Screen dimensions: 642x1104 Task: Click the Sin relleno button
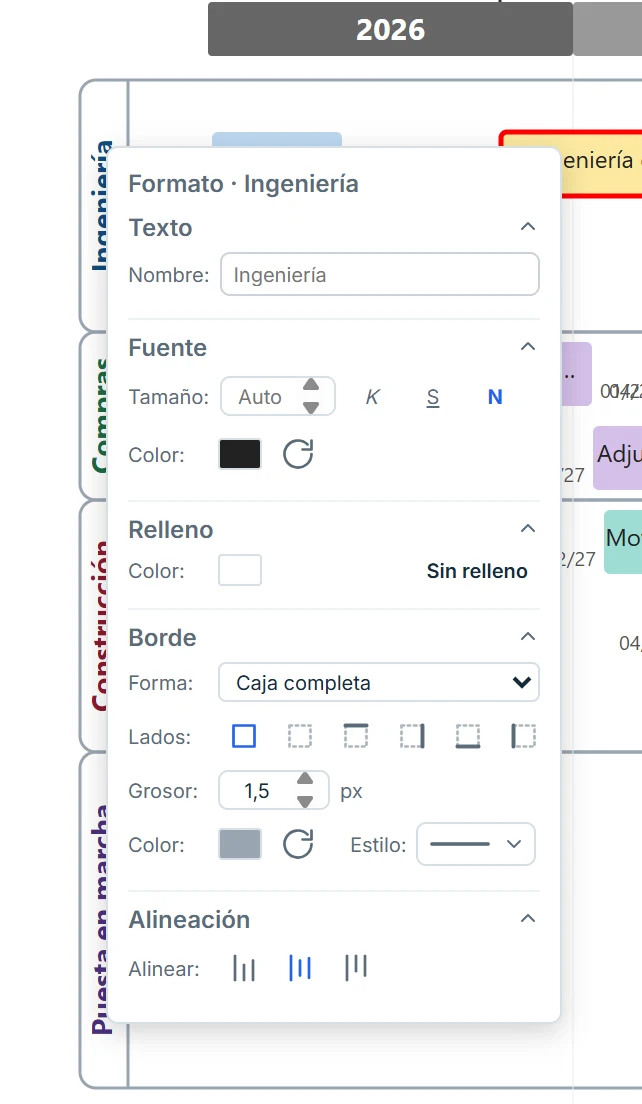pos(477,571)
